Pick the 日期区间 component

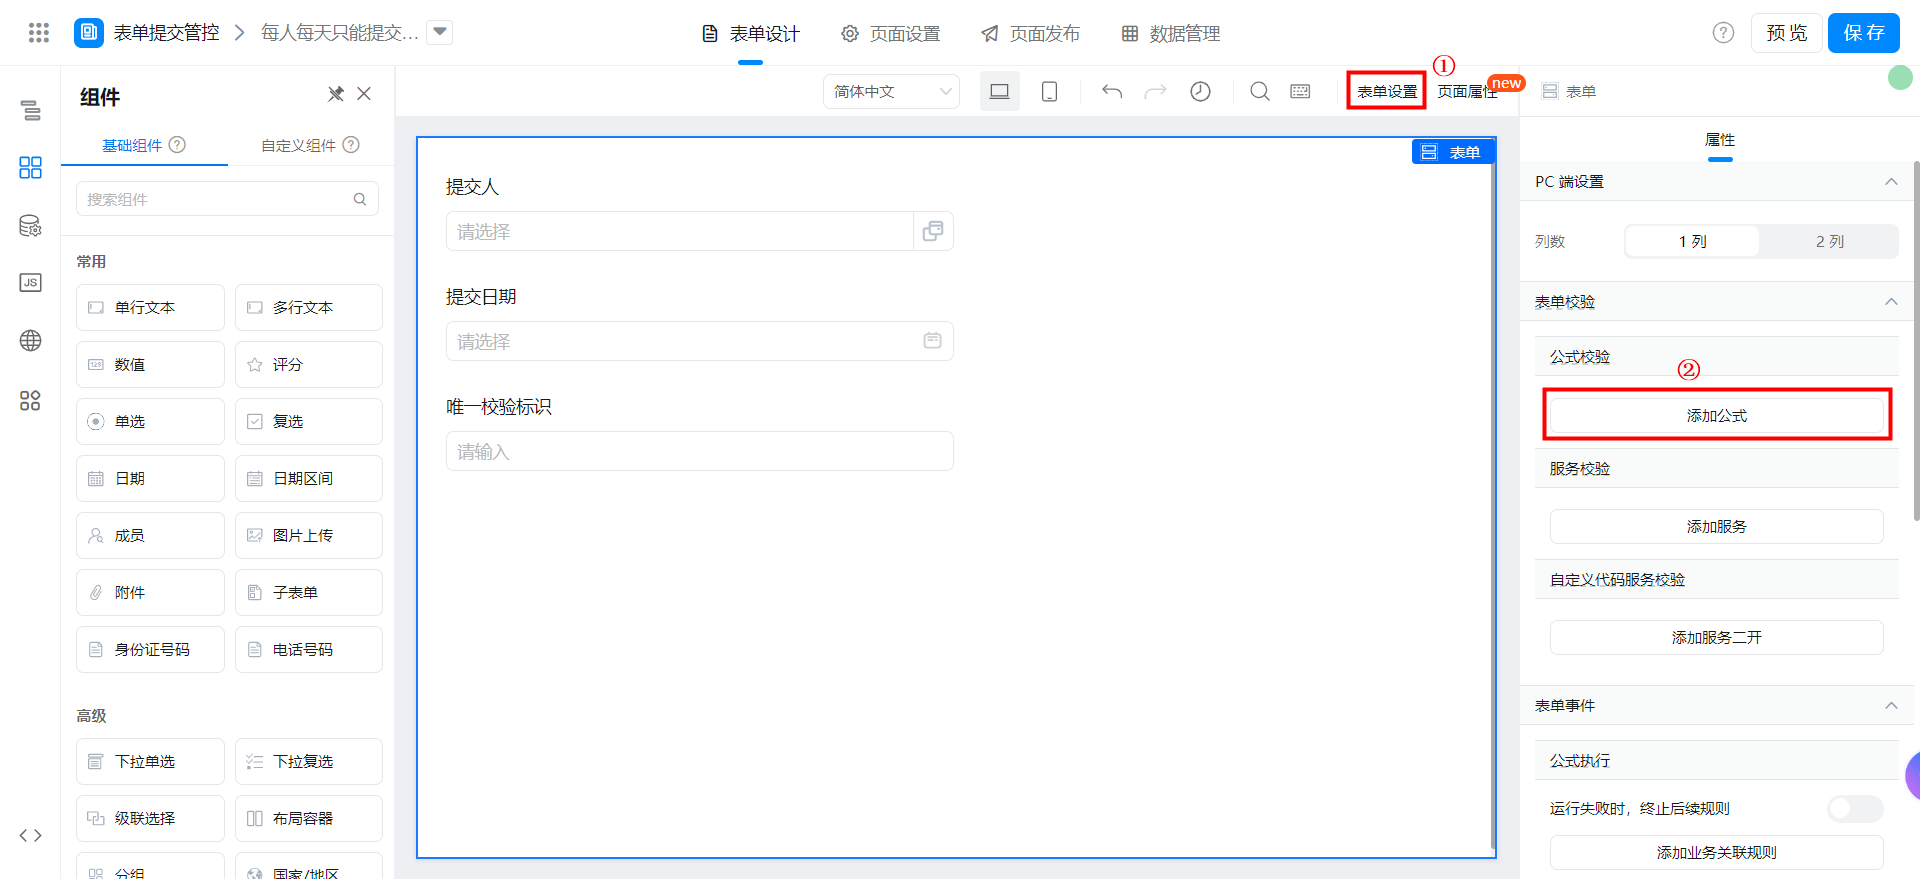[309, 478]
